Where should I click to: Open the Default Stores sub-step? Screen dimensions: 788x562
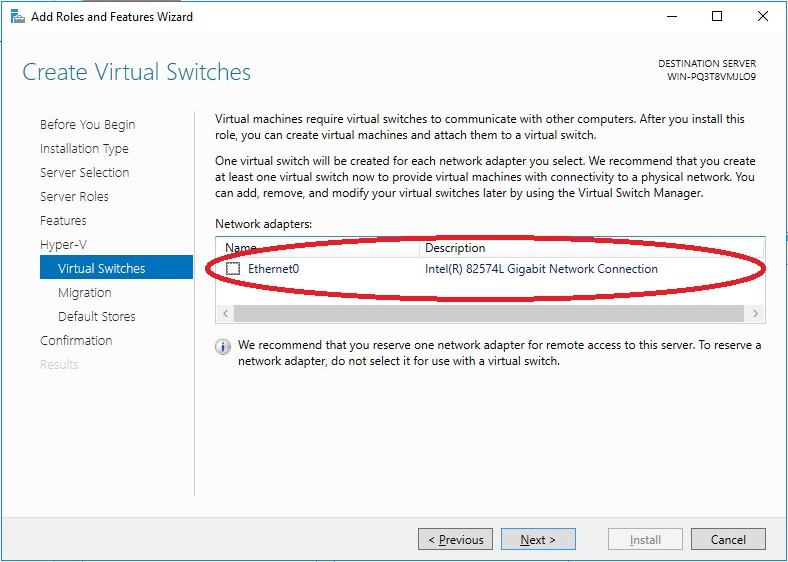(97, 317)
